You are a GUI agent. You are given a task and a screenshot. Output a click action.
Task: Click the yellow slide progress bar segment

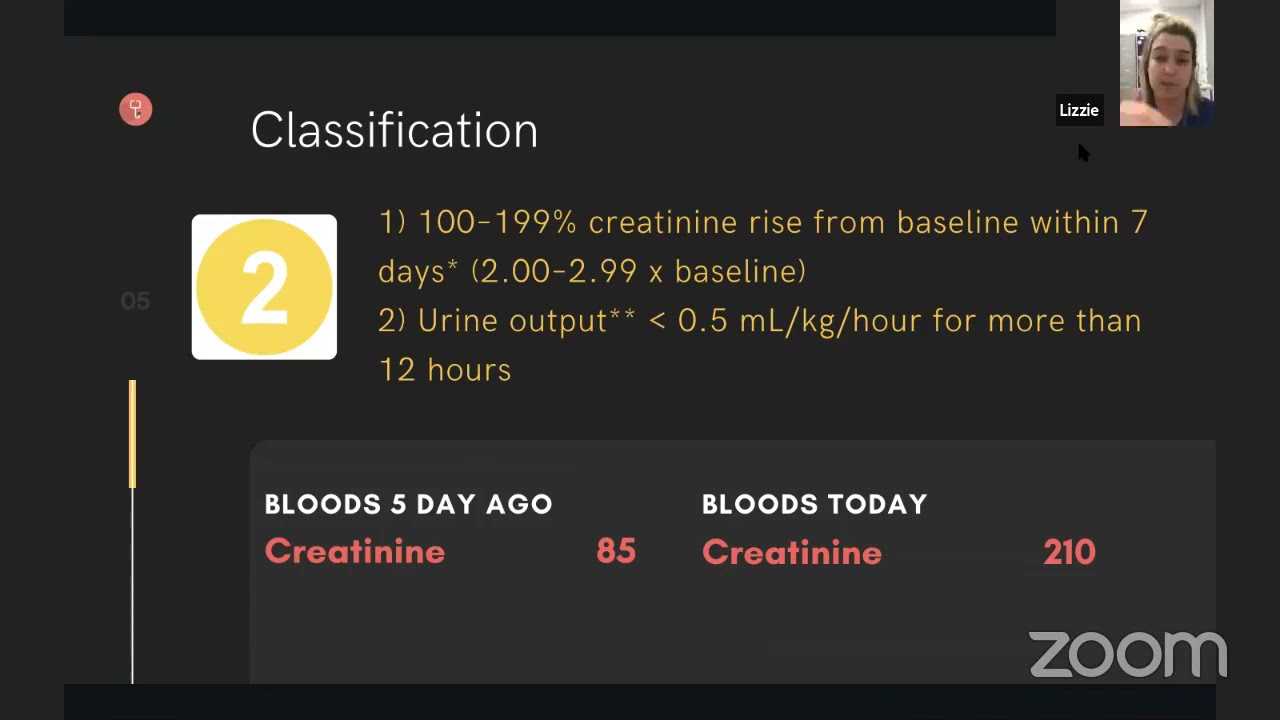point(132,434)
